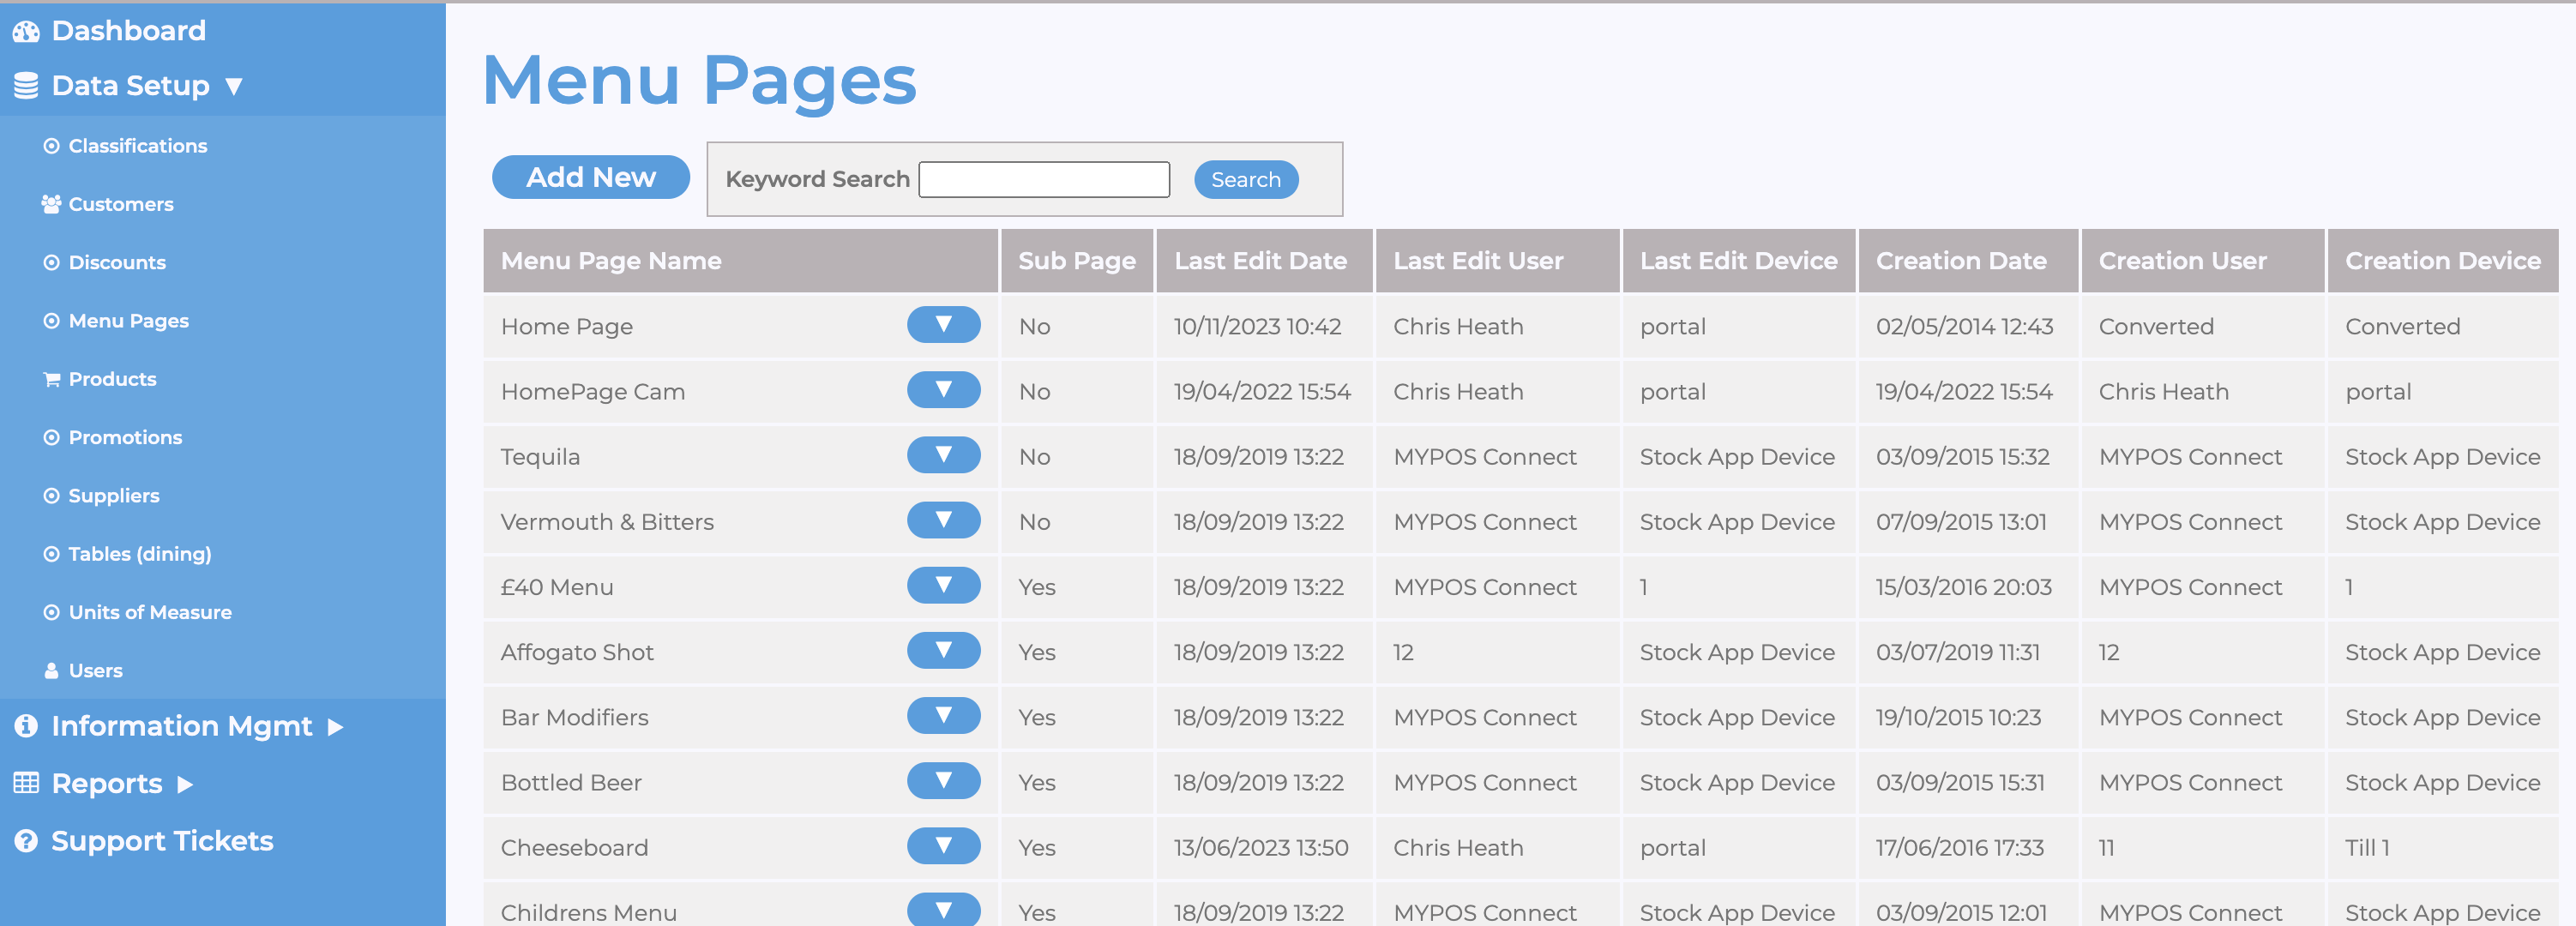Click the Suppliers circle icon
The image size is (2576, 926).
tap(51, 496)
